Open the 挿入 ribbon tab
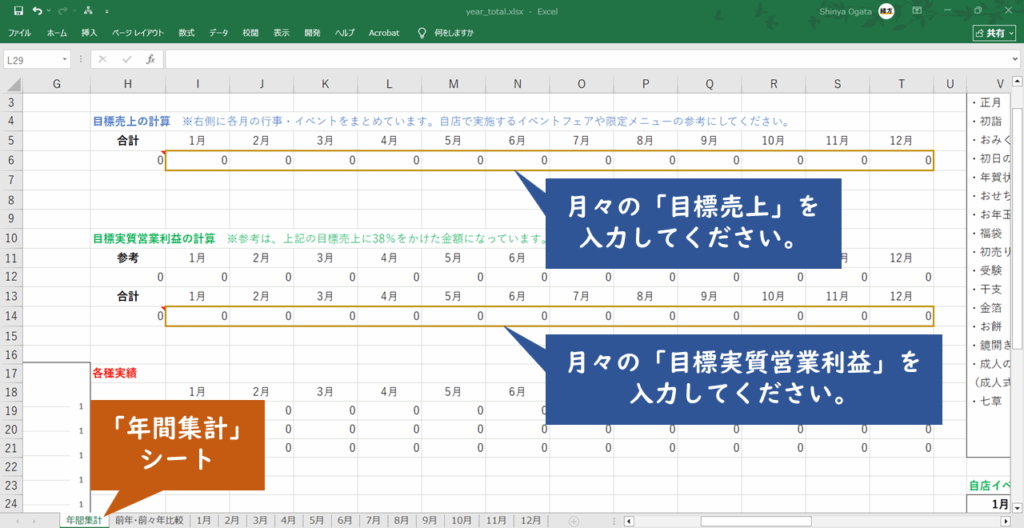The image size is (1024, 528). [89, 33]
